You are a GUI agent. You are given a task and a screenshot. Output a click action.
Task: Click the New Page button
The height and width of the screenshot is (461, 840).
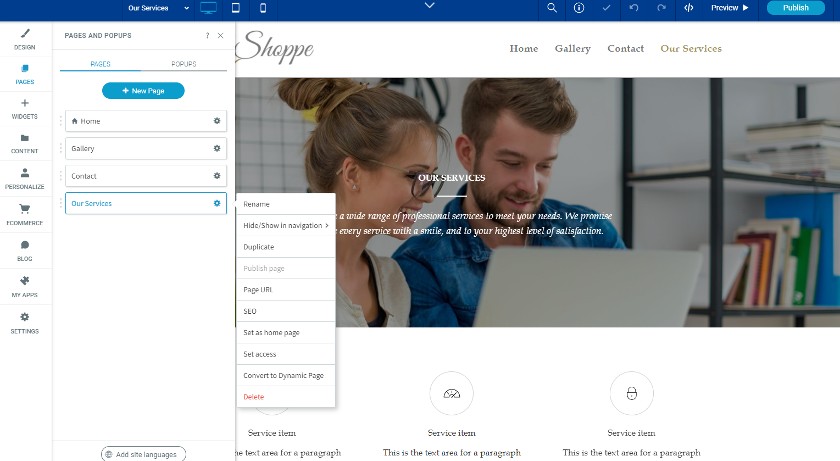143,90
